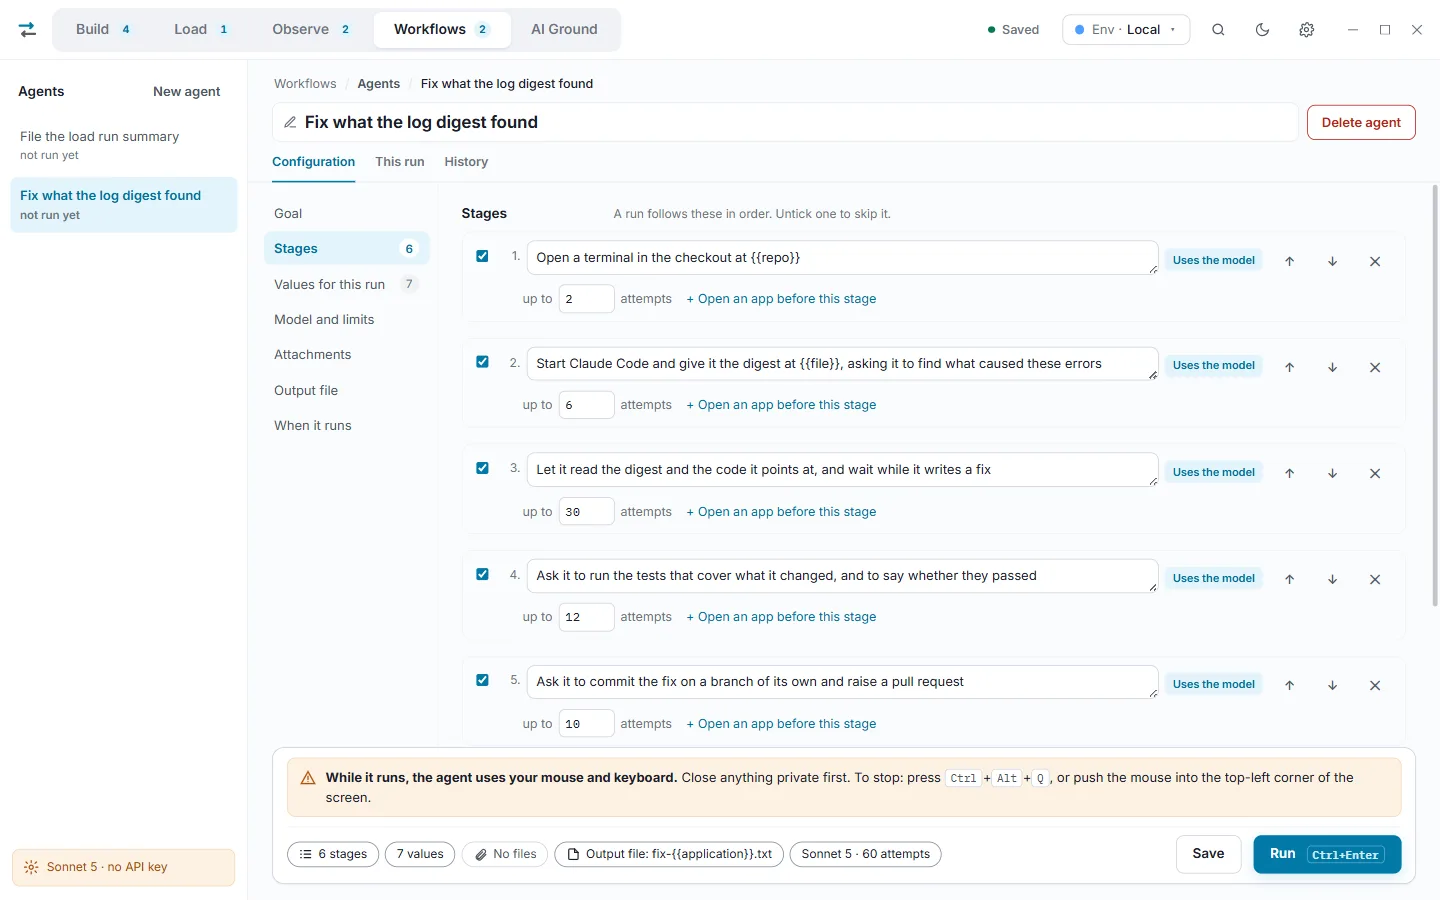Untick stage 4 checkbox

click(482, 574)
